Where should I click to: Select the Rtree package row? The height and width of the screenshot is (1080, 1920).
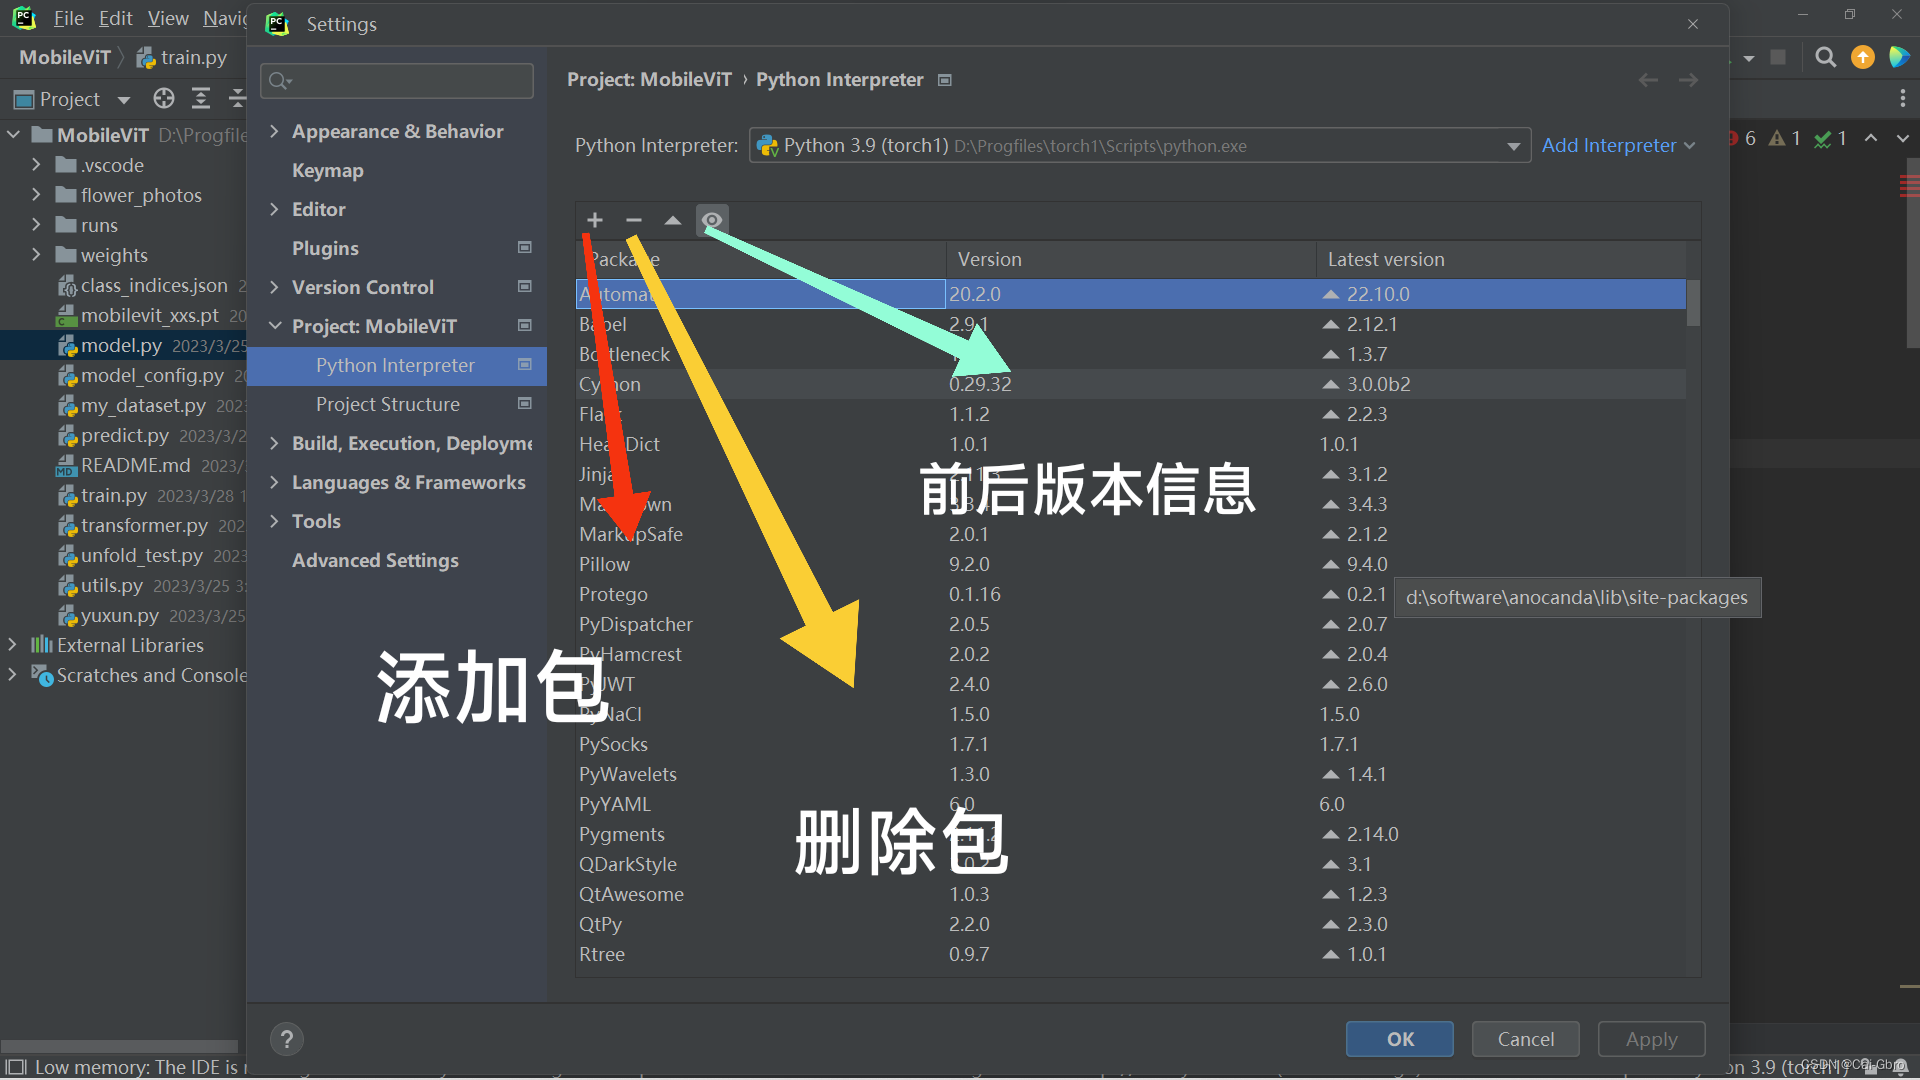[x=1131, y=954]
